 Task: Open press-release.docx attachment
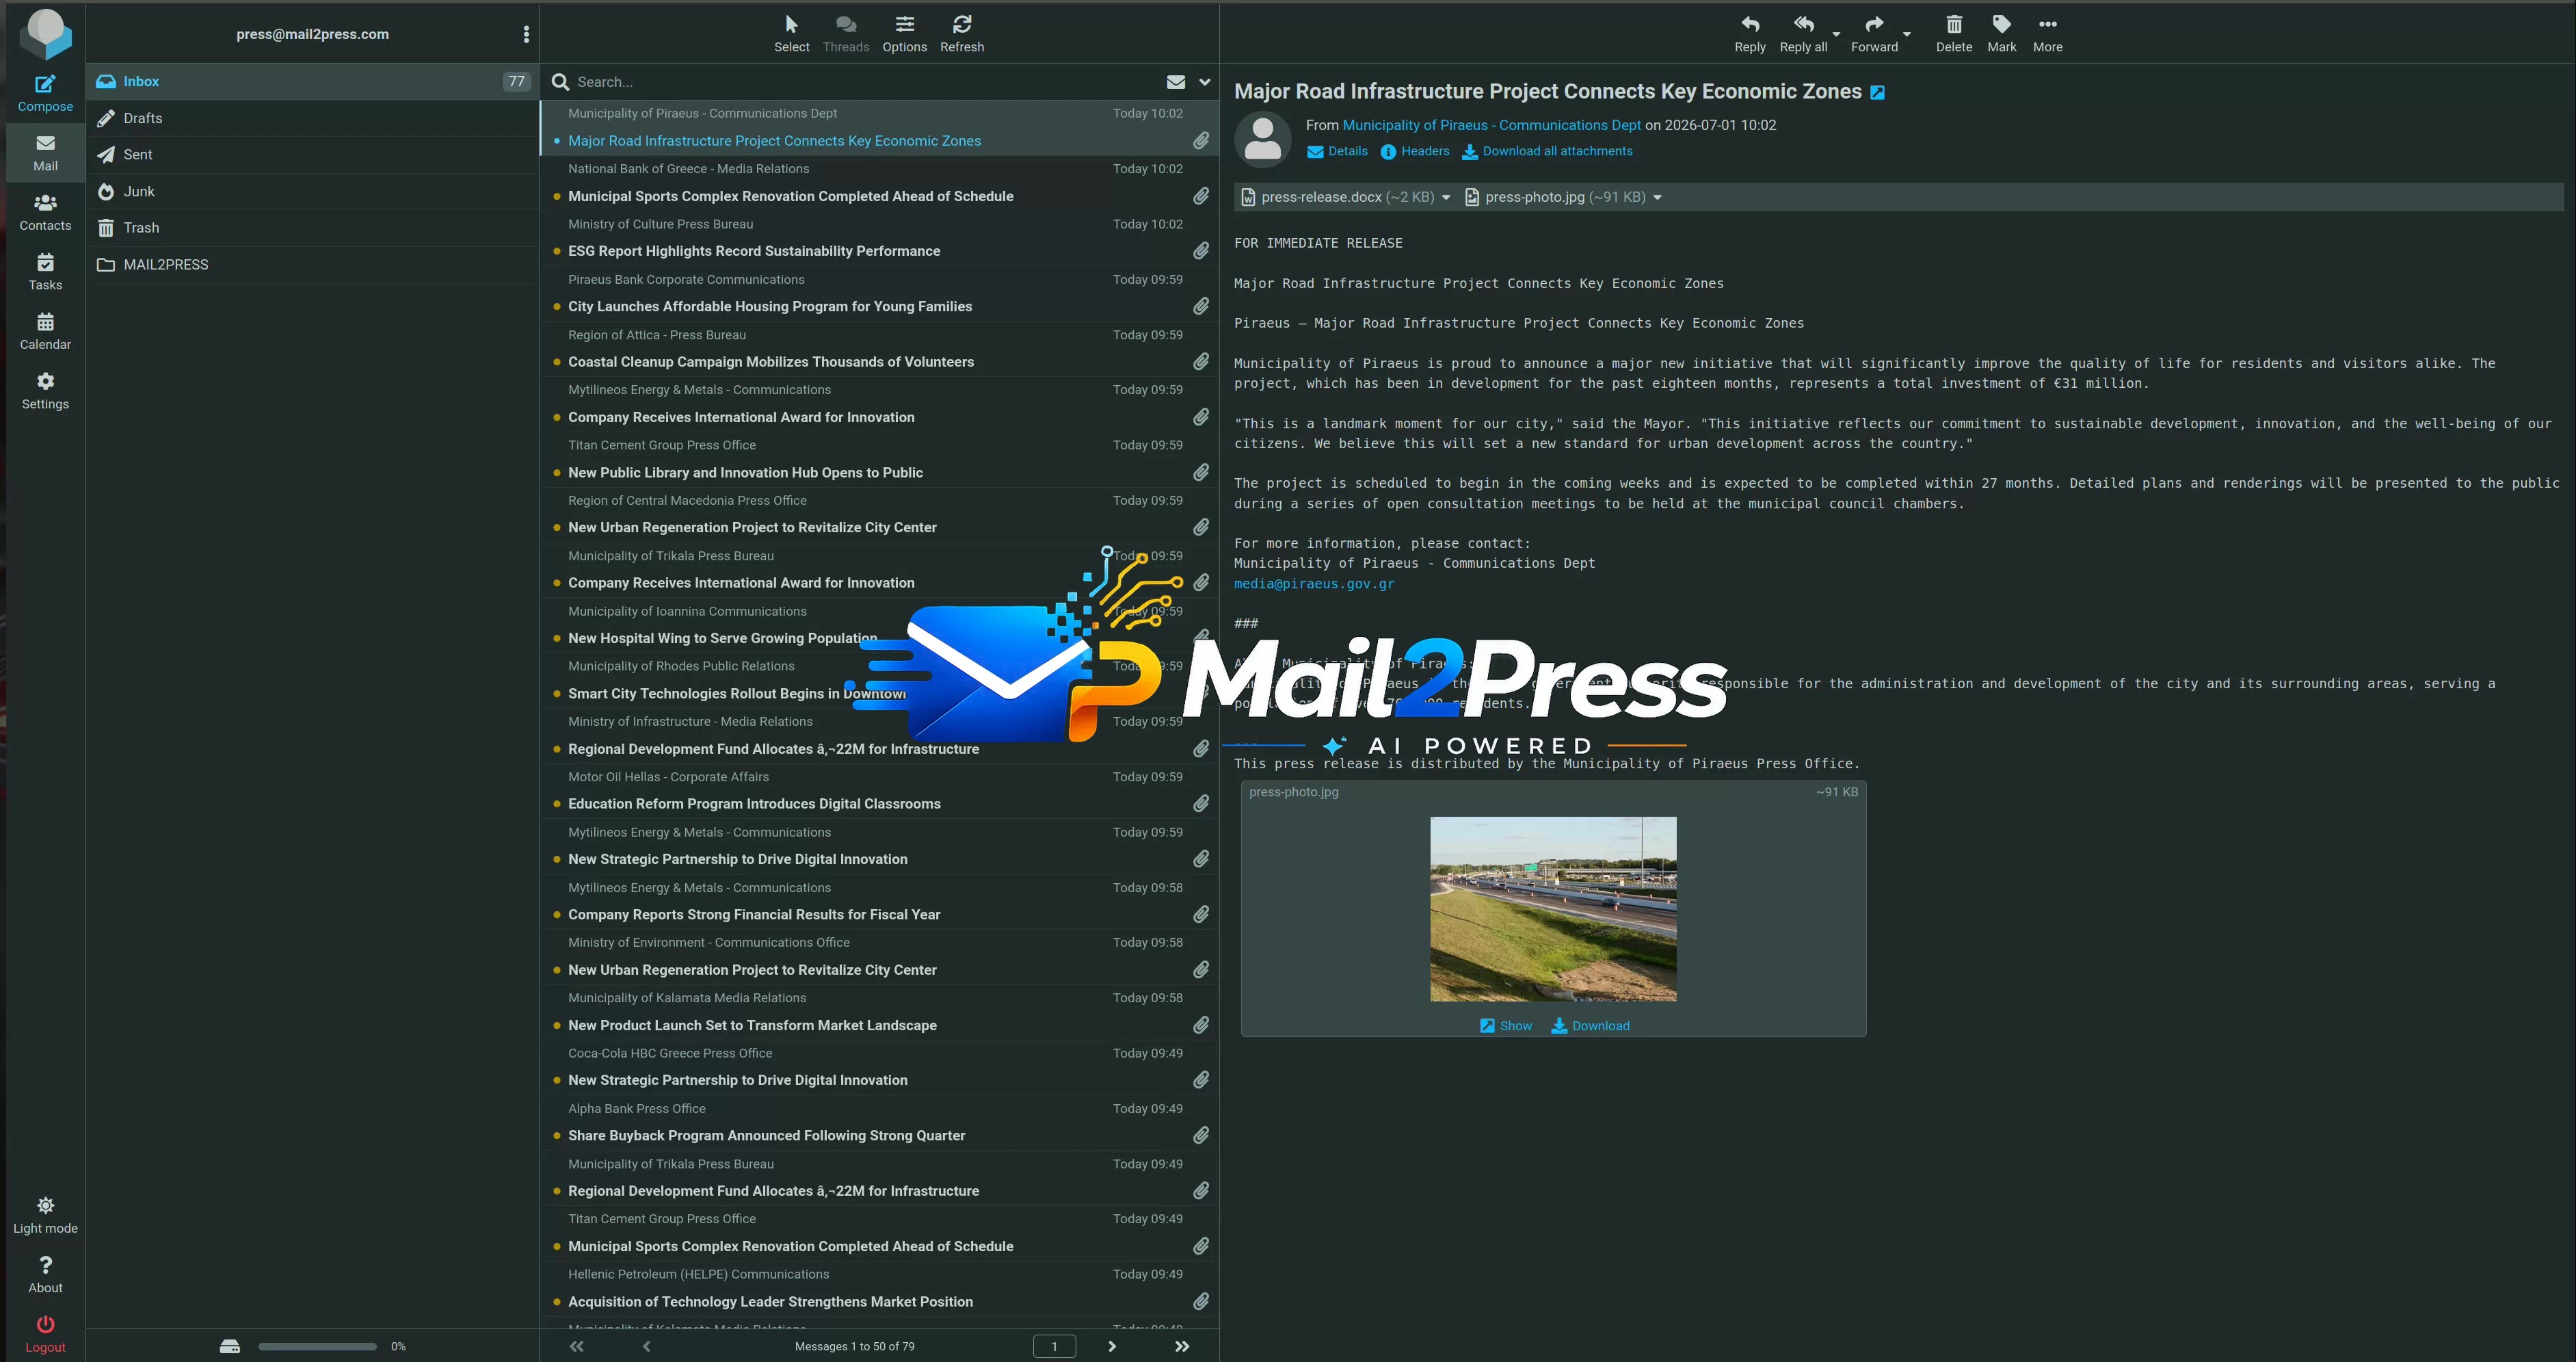[1337, 197]
